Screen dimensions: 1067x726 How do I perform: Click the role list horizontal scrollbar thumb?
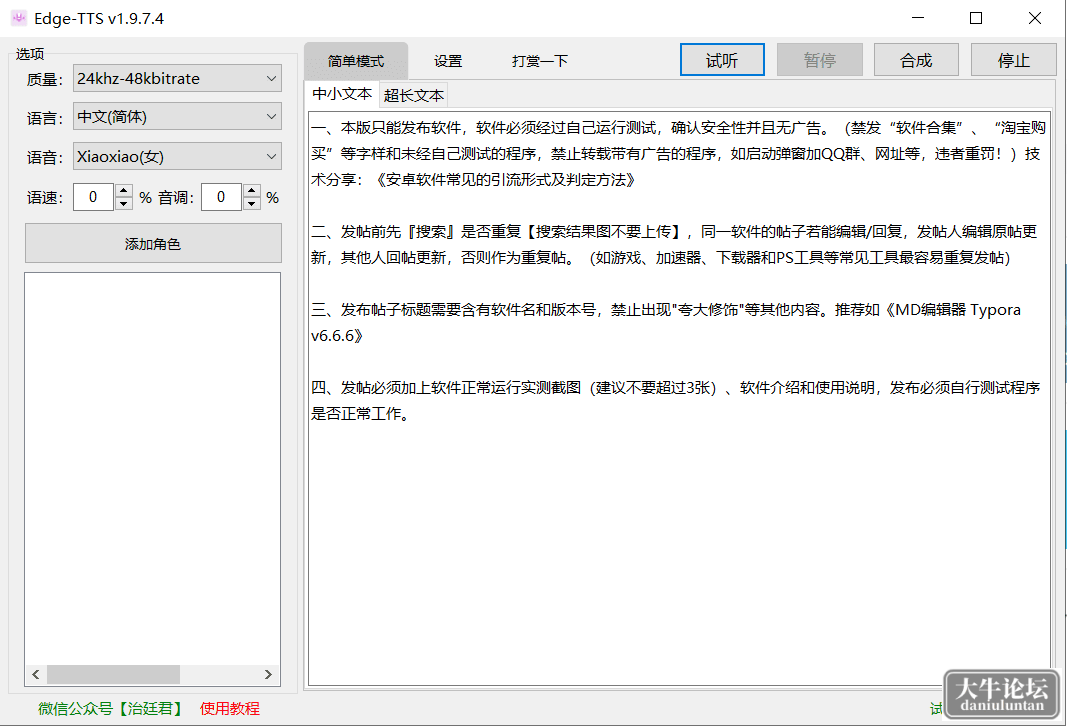(x=113, y=674)
